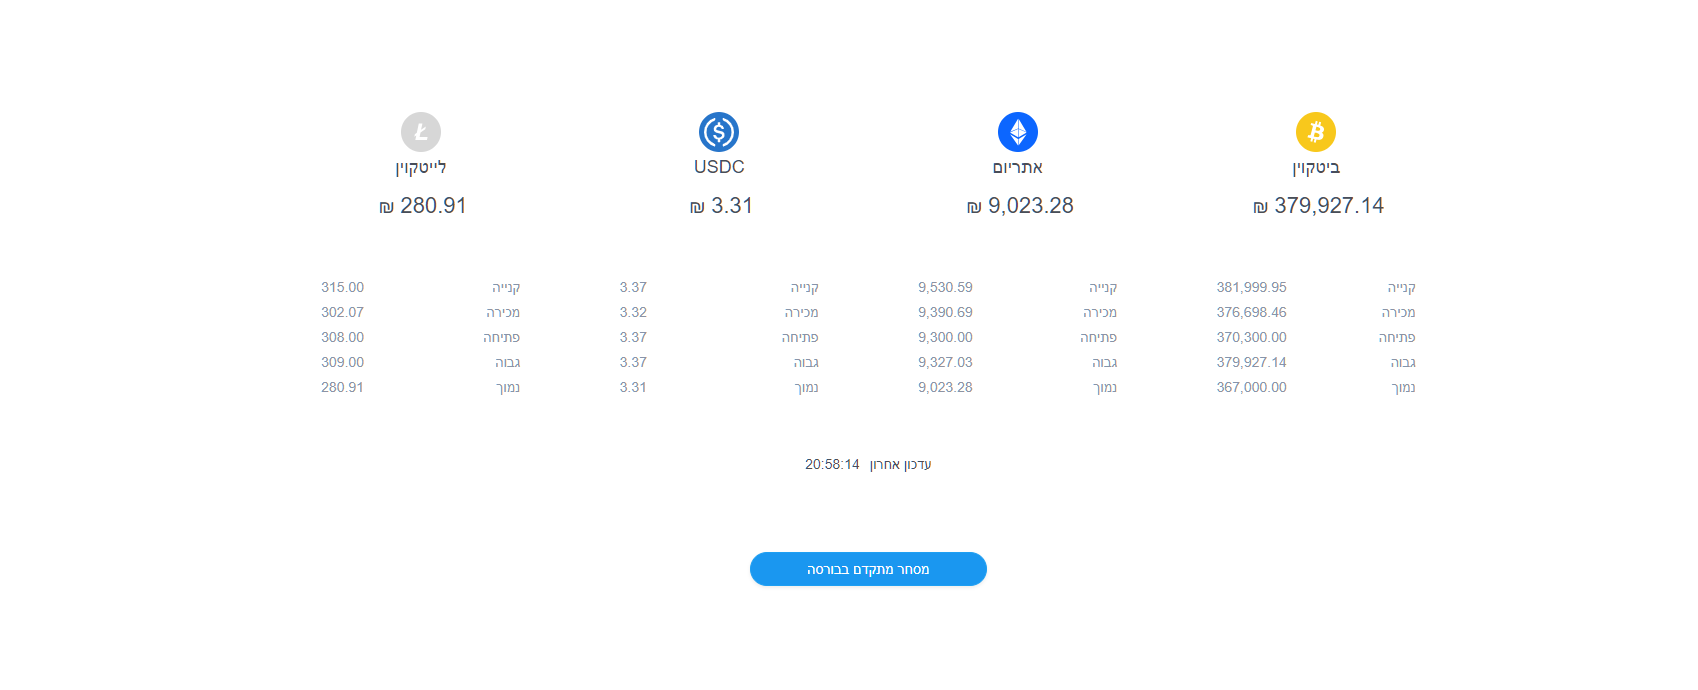Click the Bitcoin price ₪ 379,927.14 heading

[x=1318, y=206]
